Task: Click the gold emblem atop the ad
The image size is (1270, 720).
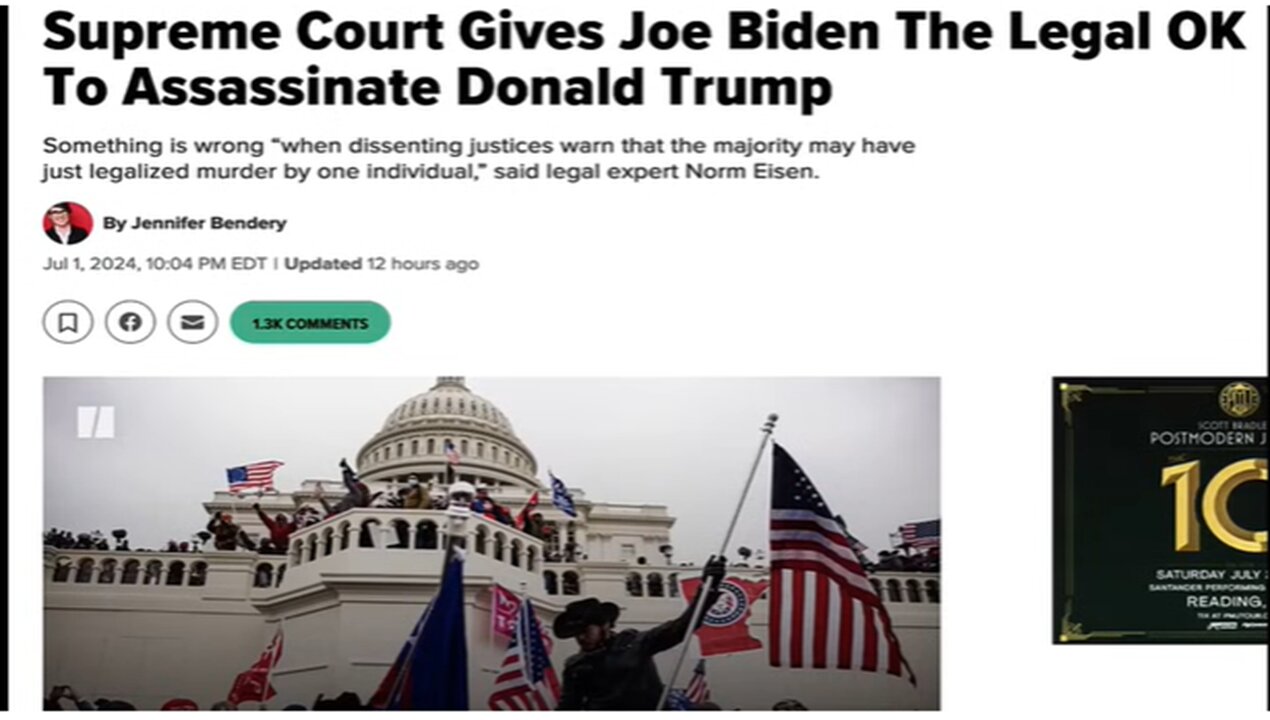Action: [x=1239, y=400]
